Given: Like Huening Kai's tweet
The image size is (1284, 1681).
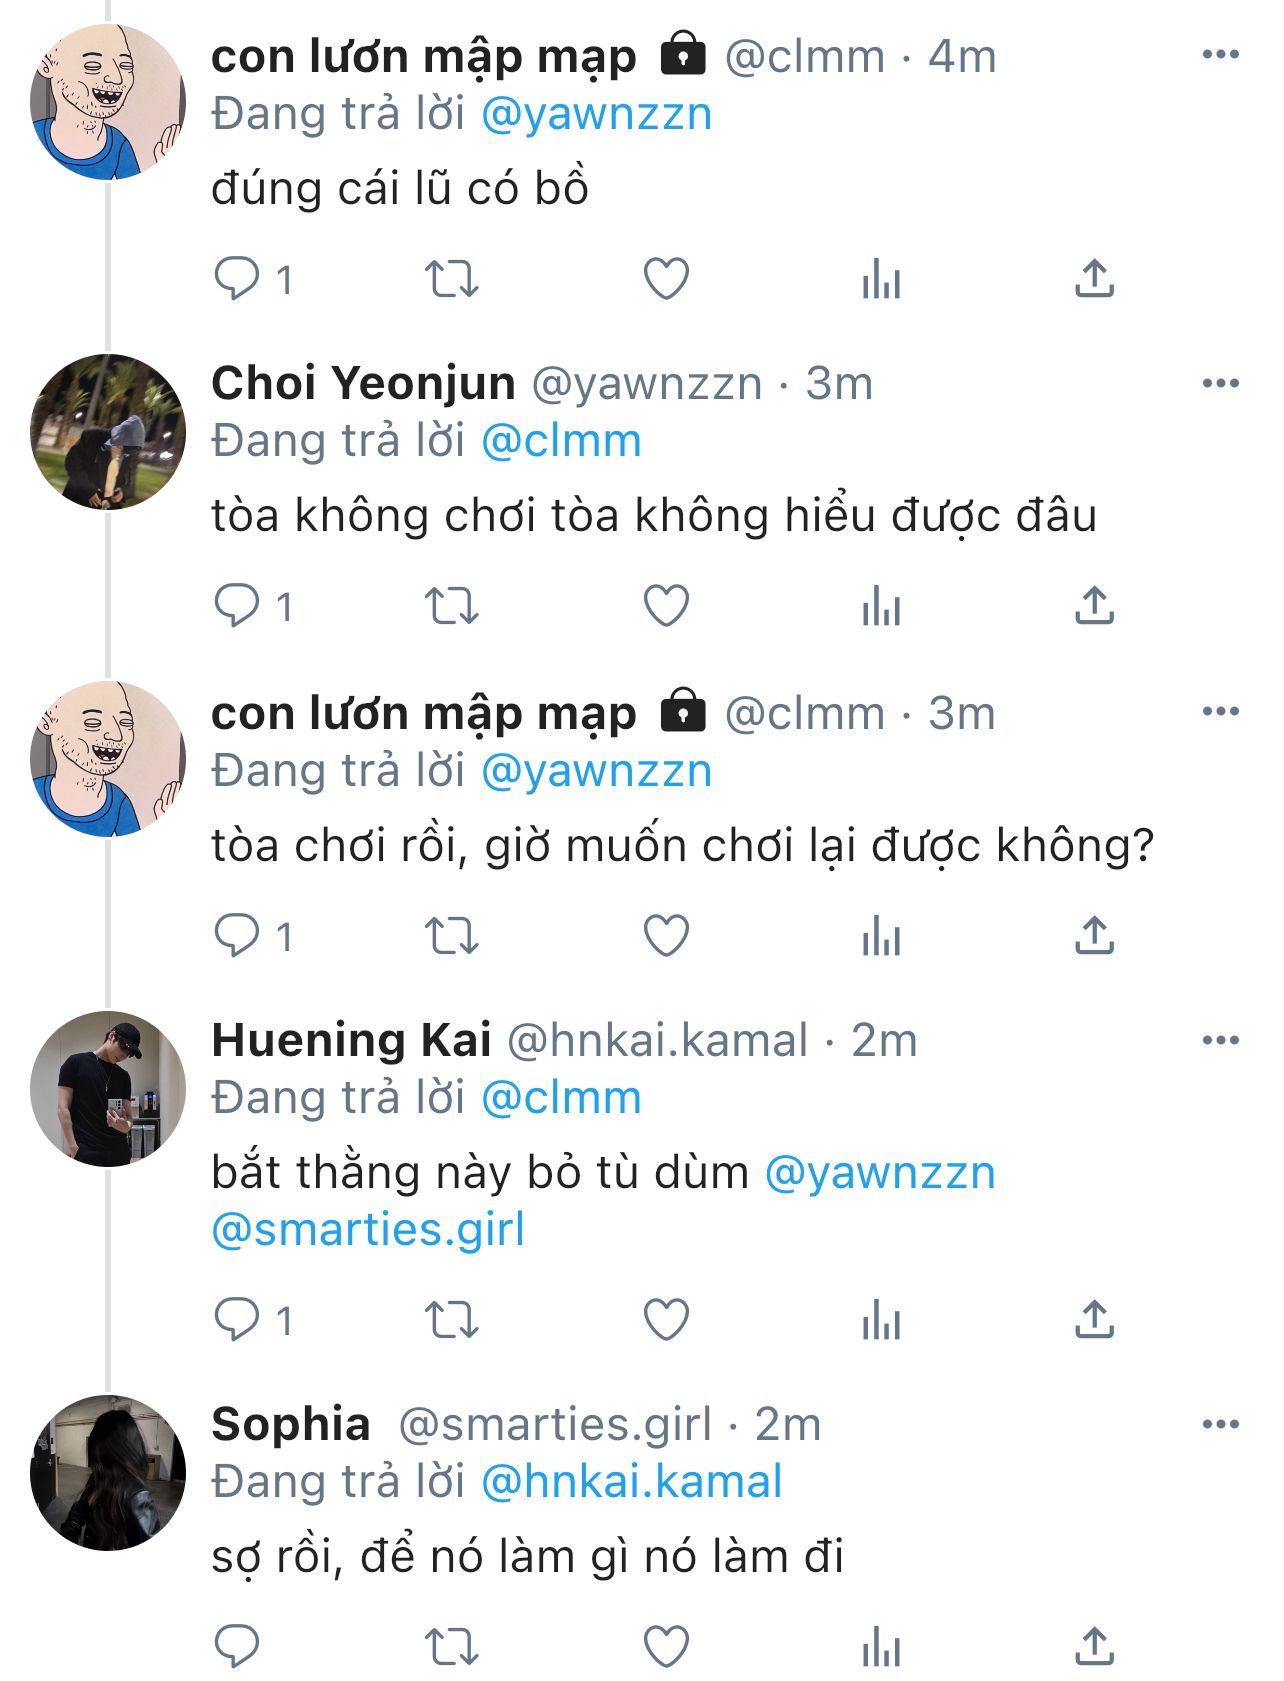Looking at the screenshot, I should point(666,1321).
